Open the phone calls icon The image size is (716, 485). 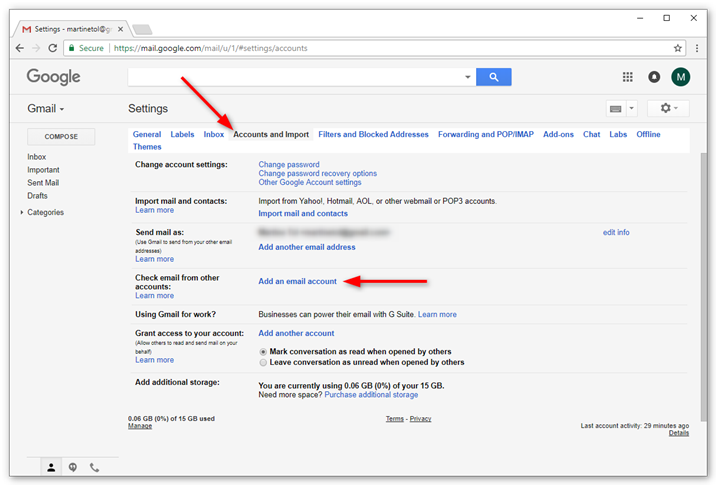pyautogui.click(x=95, y=467)
